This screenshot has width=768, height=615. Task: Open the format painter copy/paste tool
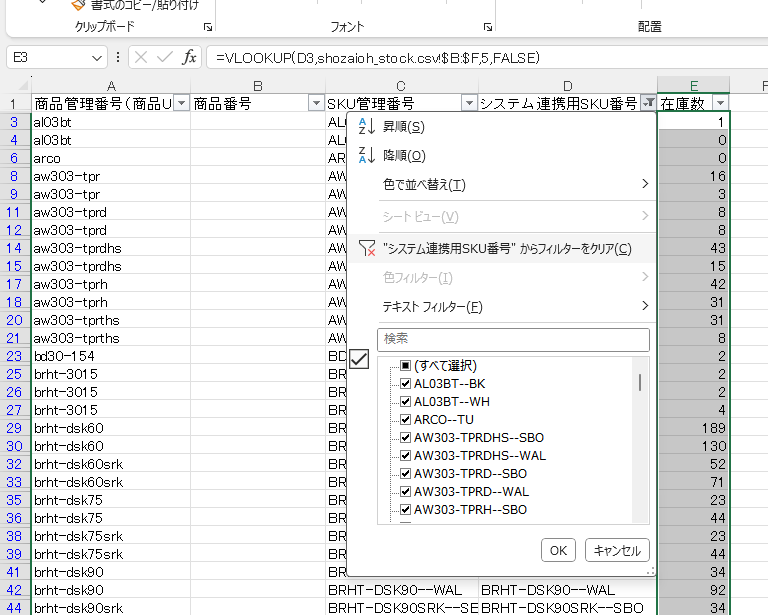point(135,5)
